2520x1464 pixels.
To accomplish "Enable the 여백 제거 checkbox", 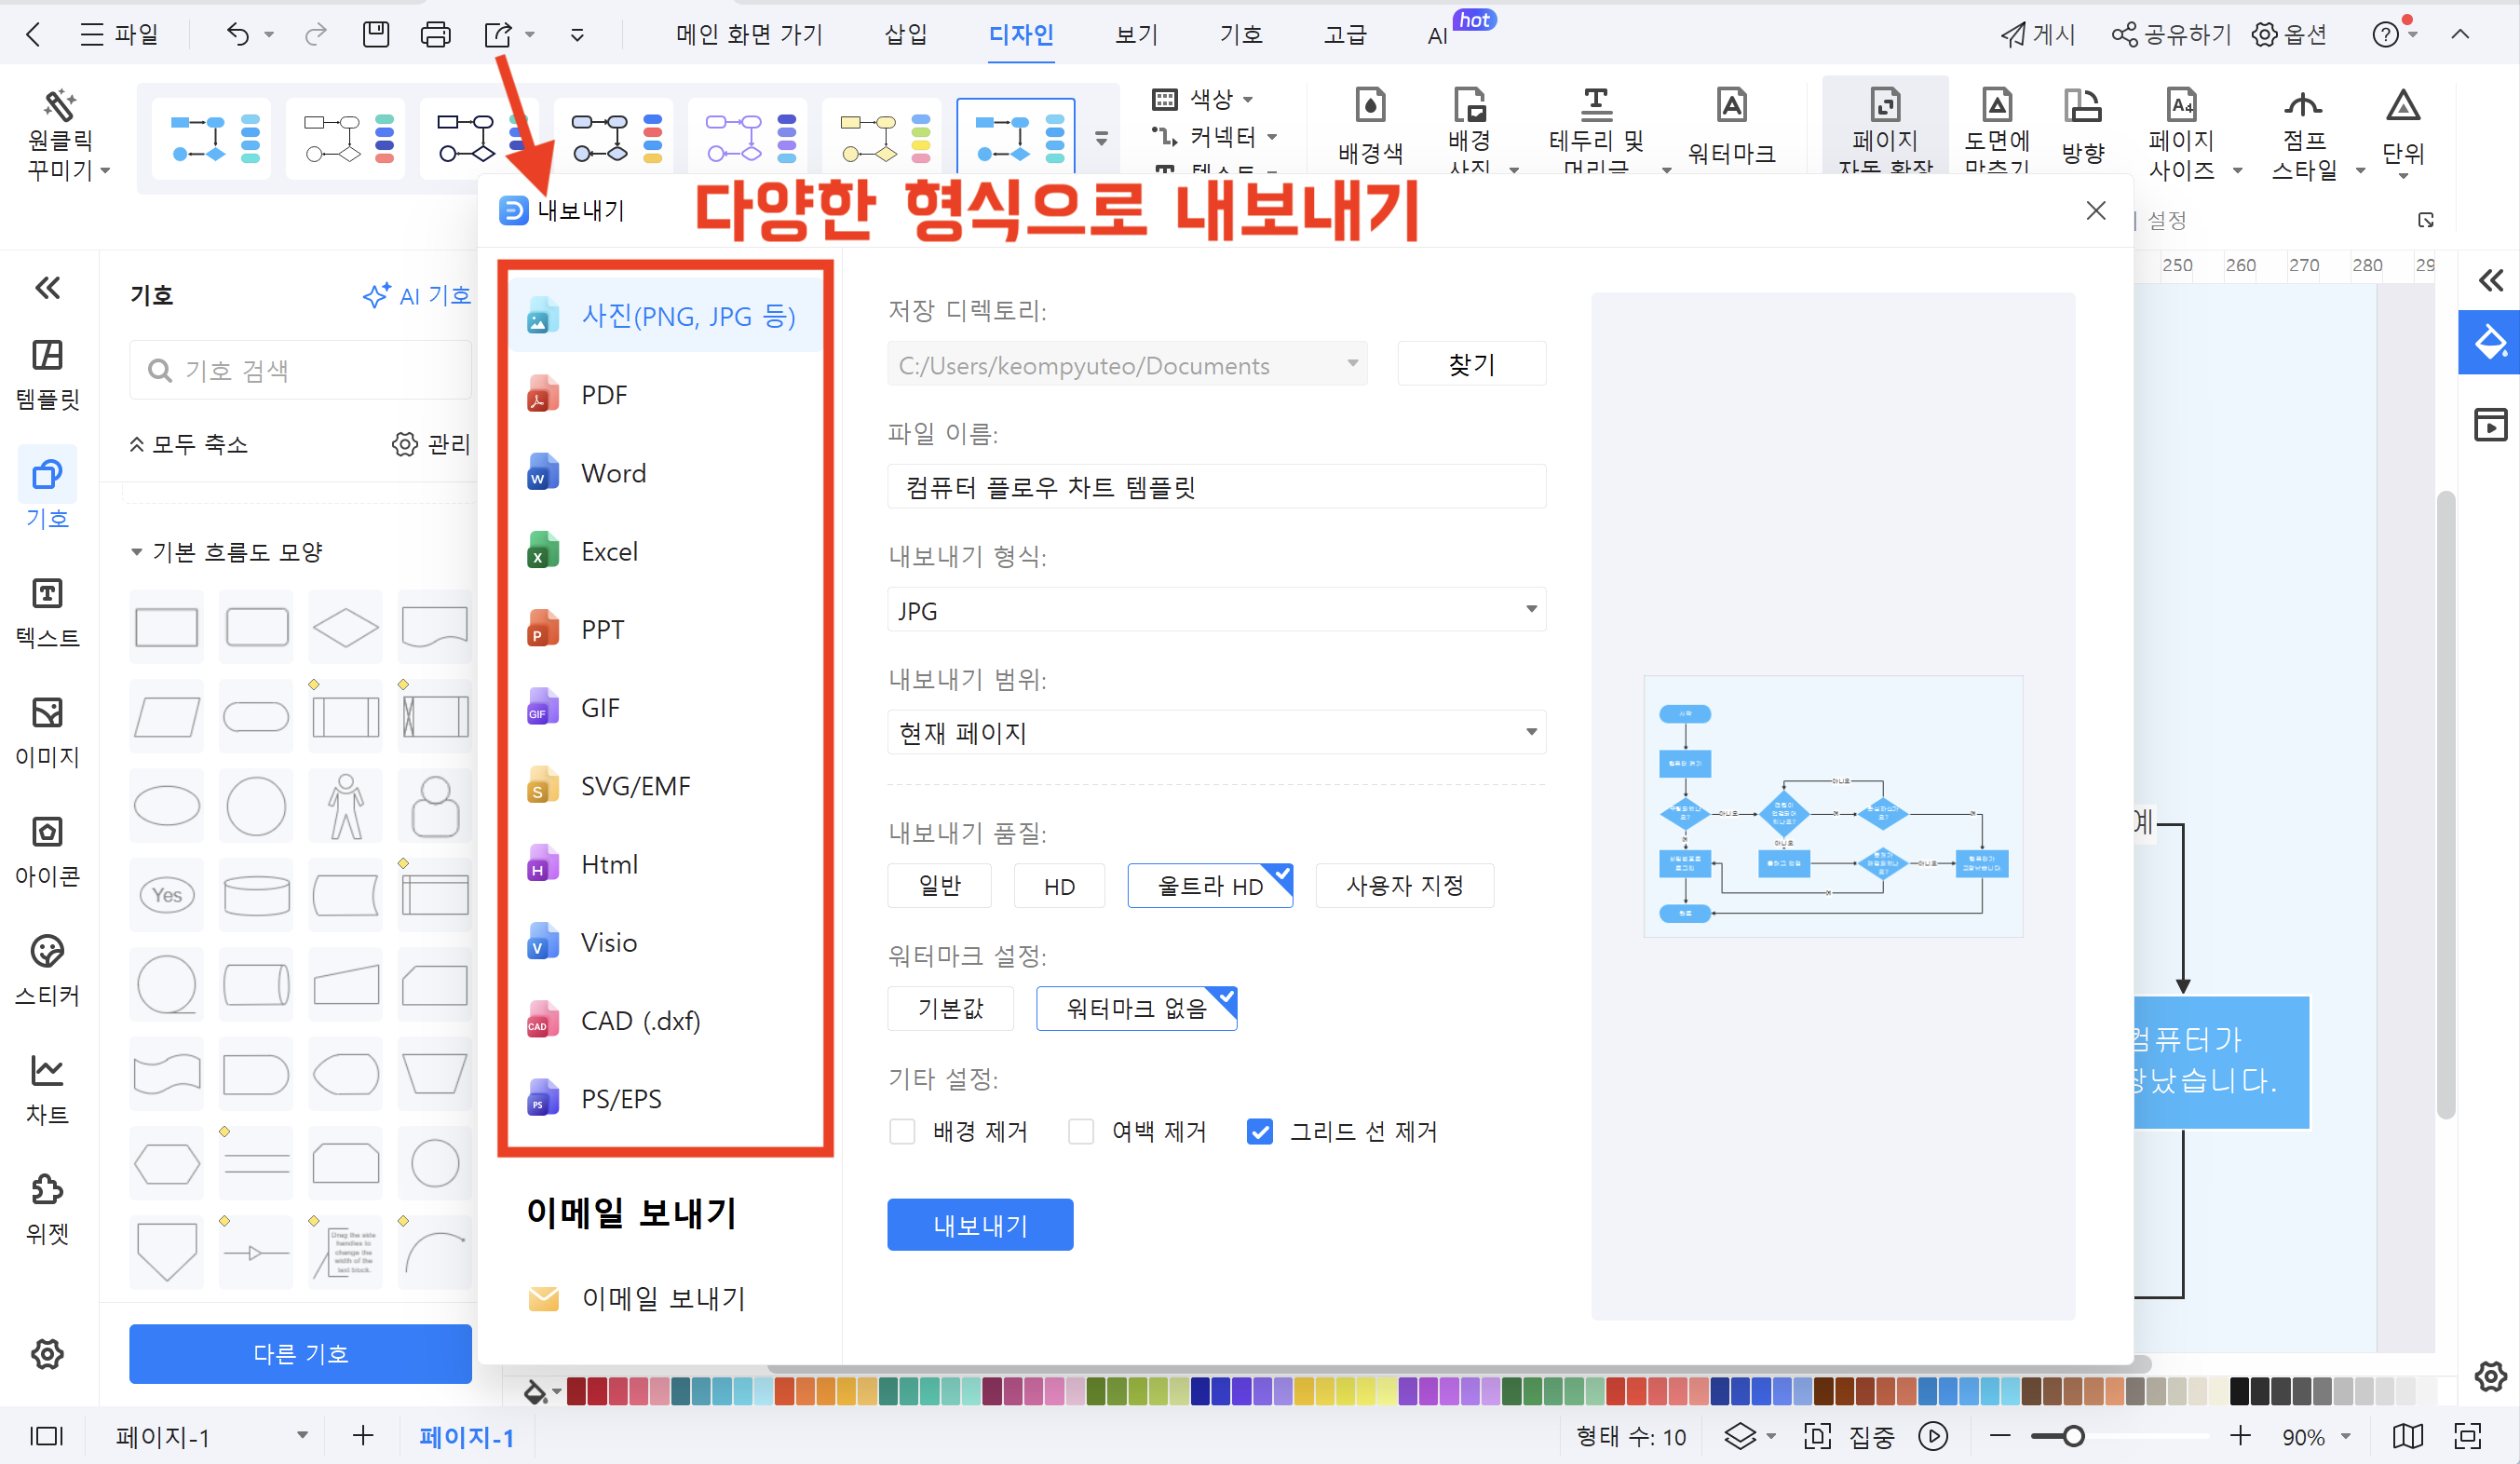I will (x=1081, y=1131).
